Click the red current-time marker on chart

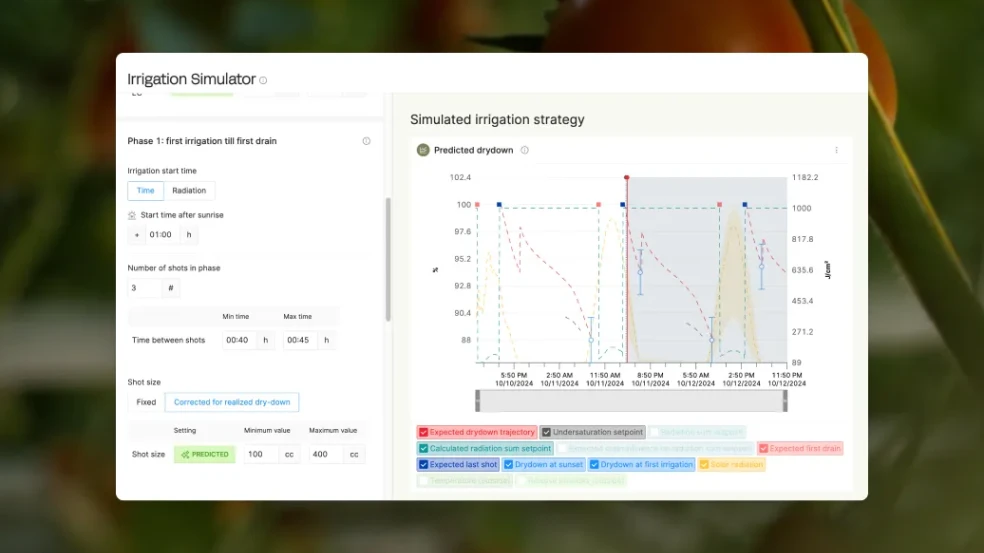coord(627,178)
